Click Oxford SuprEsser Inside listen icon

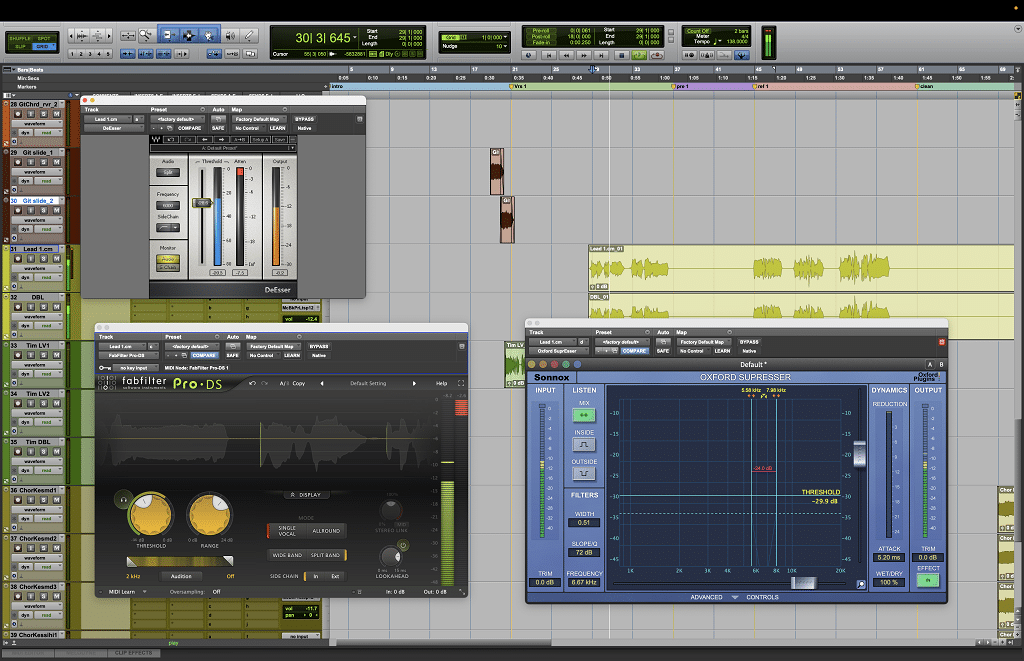pyautogui.click(x=584, y=444)
